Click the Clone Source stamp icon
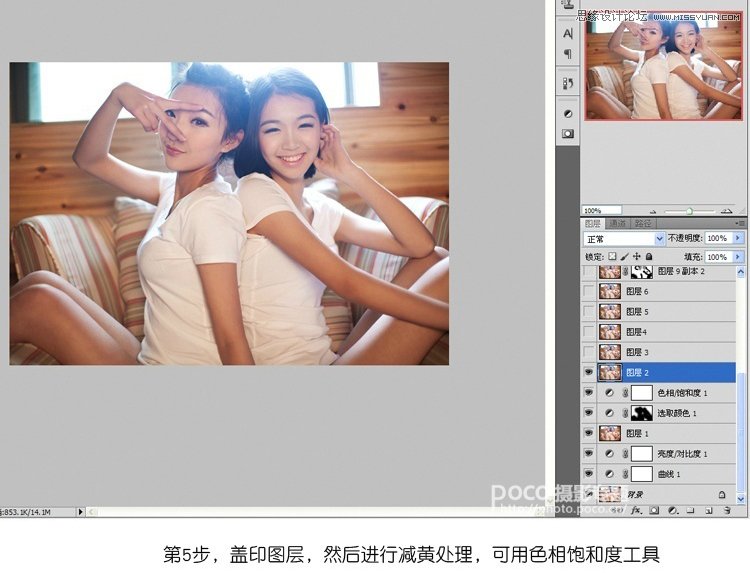Screen dimensions: 750x587 click(568, 4)
